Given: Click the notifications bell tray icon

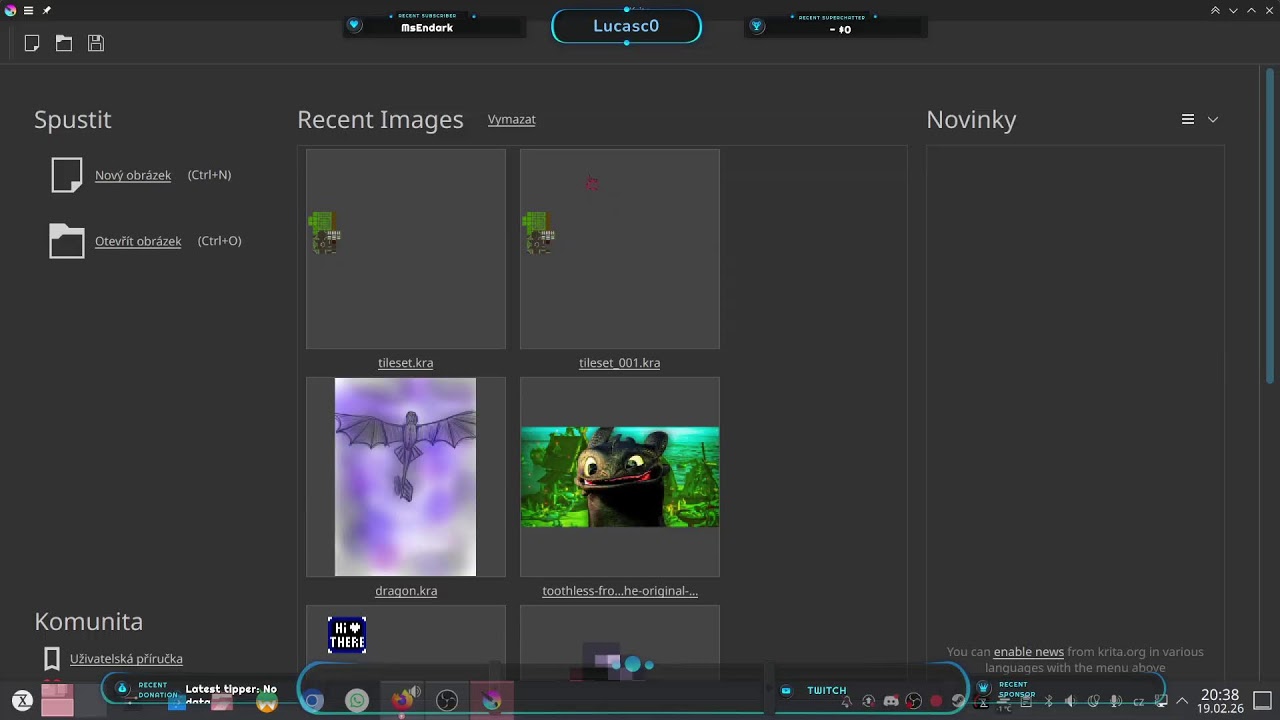Looking at the screenshot, I should pos(846,702).
